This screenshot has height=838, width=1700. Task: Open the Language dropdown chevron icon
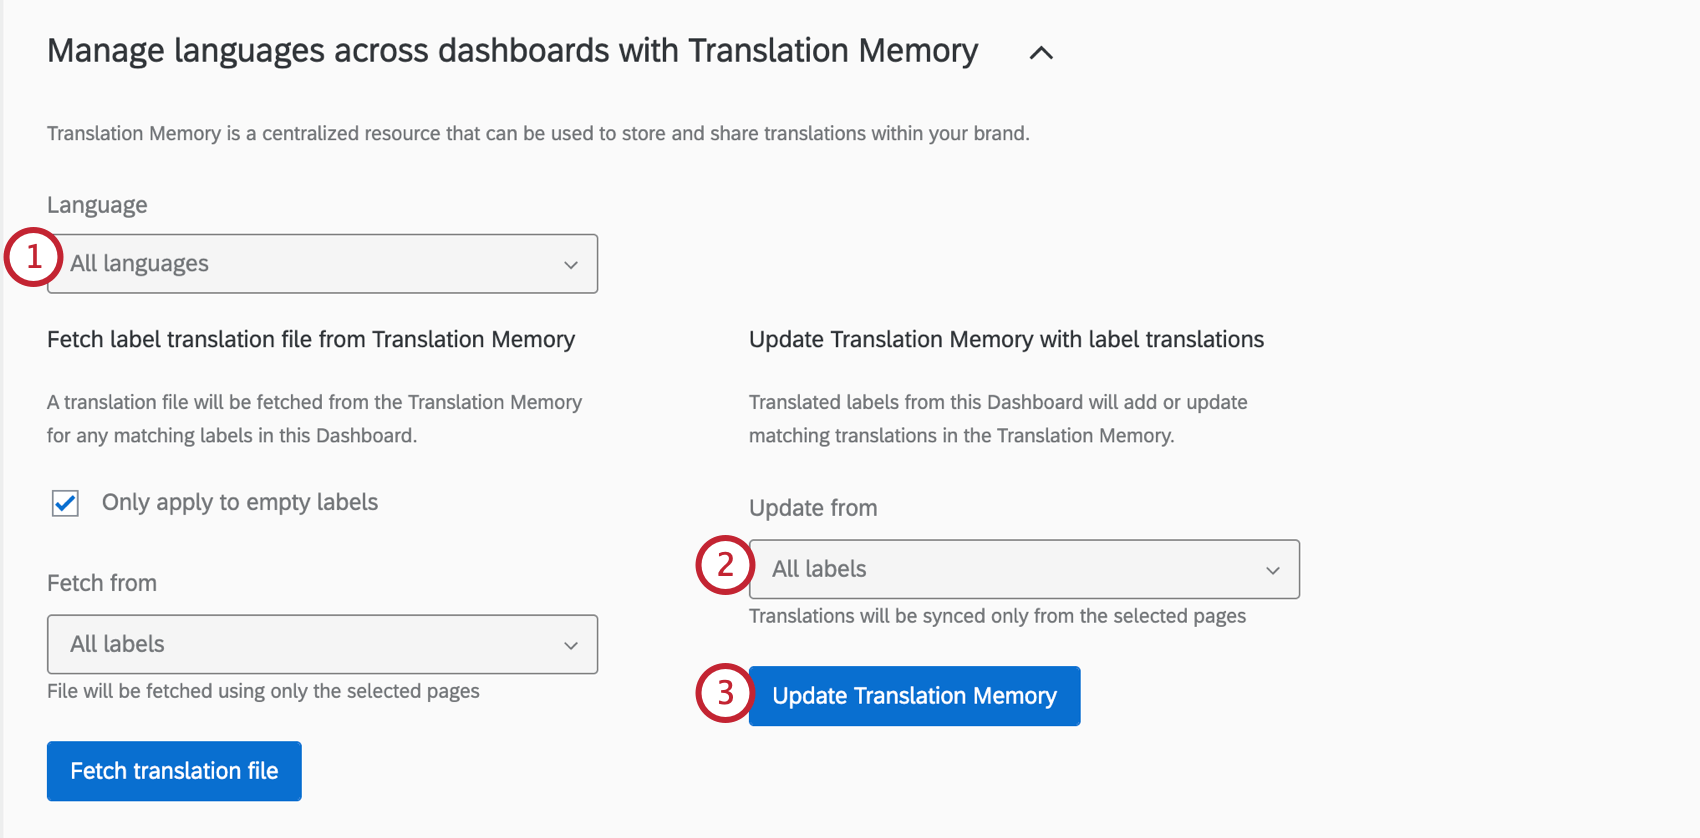tap(570, 264)
